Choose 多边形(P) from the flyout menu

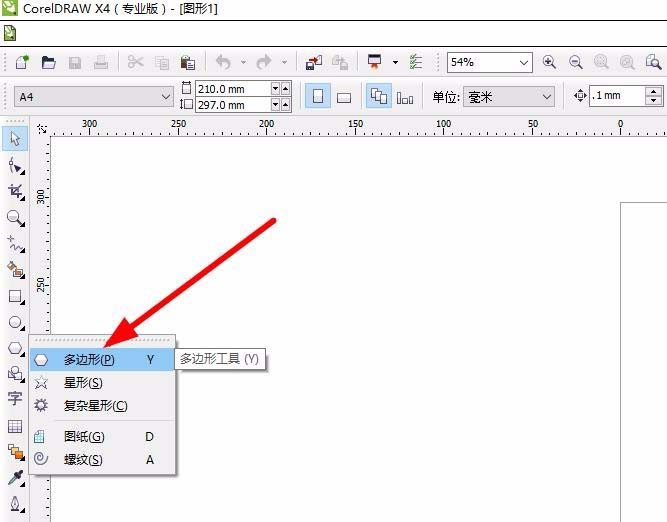(x=89, y=359)
